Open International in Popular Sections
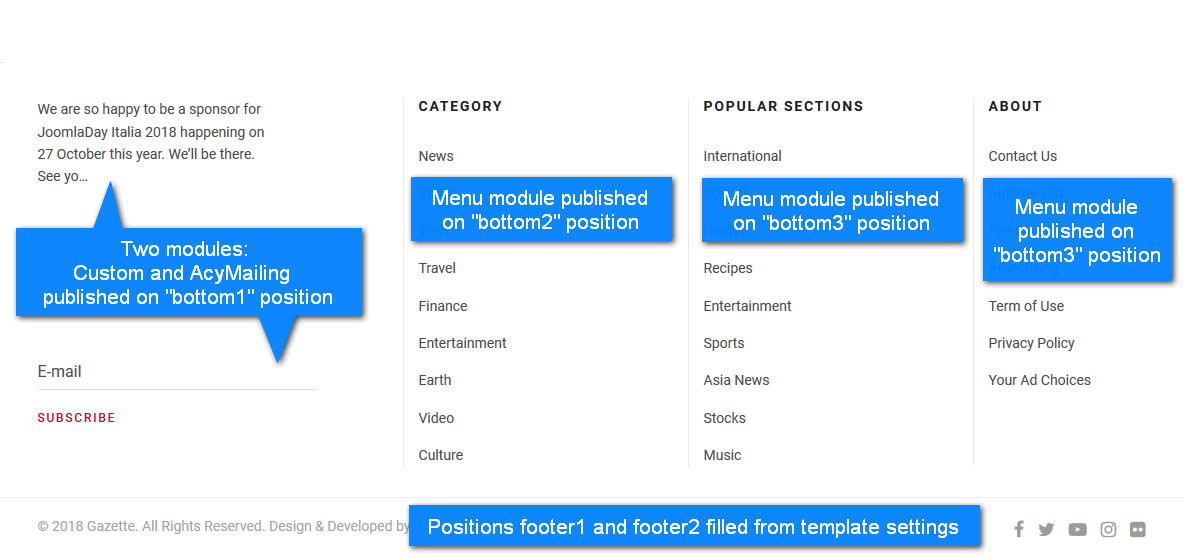This screenshot has width=1183, height=558. tap(742, 156)
